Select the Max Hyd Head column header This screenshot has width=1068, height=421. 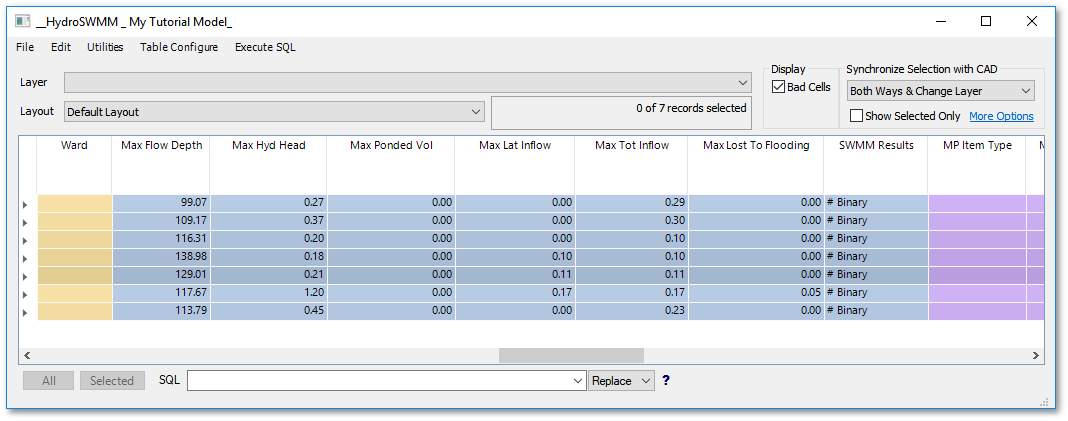click(x=268, y=165)
